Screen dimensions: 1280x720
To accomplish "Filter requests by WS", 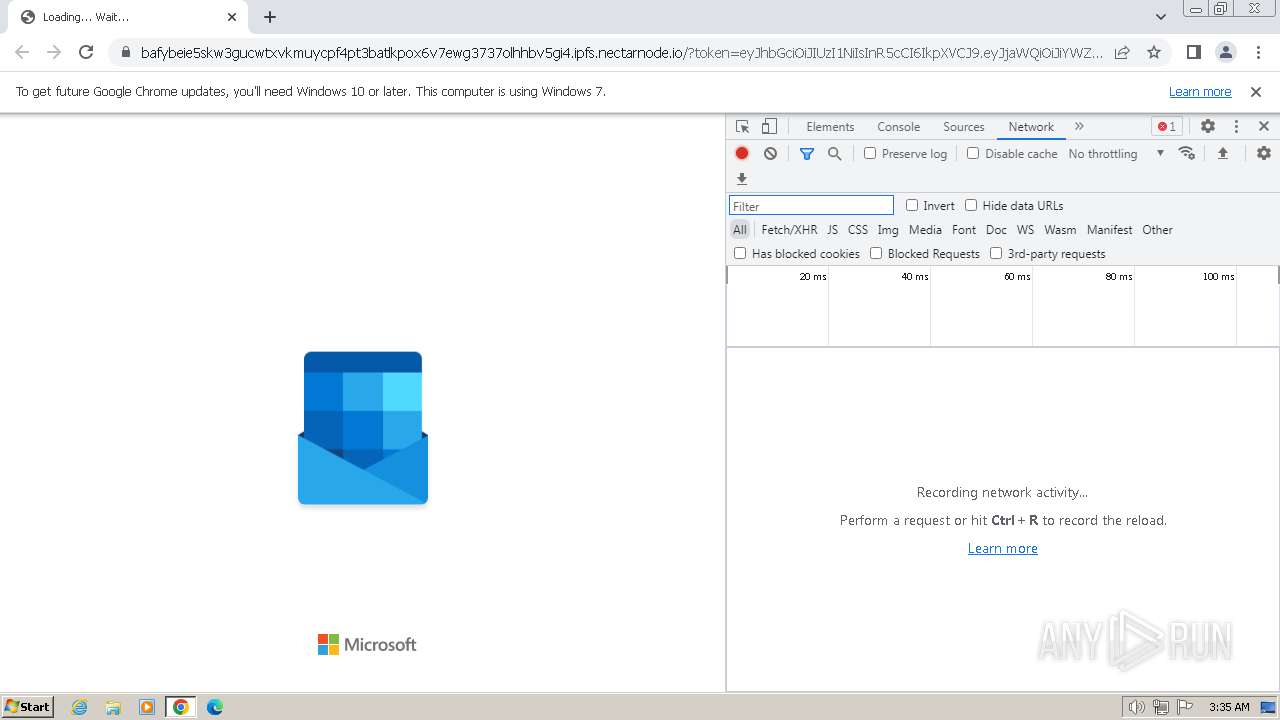I will (x=1025, y=230).
